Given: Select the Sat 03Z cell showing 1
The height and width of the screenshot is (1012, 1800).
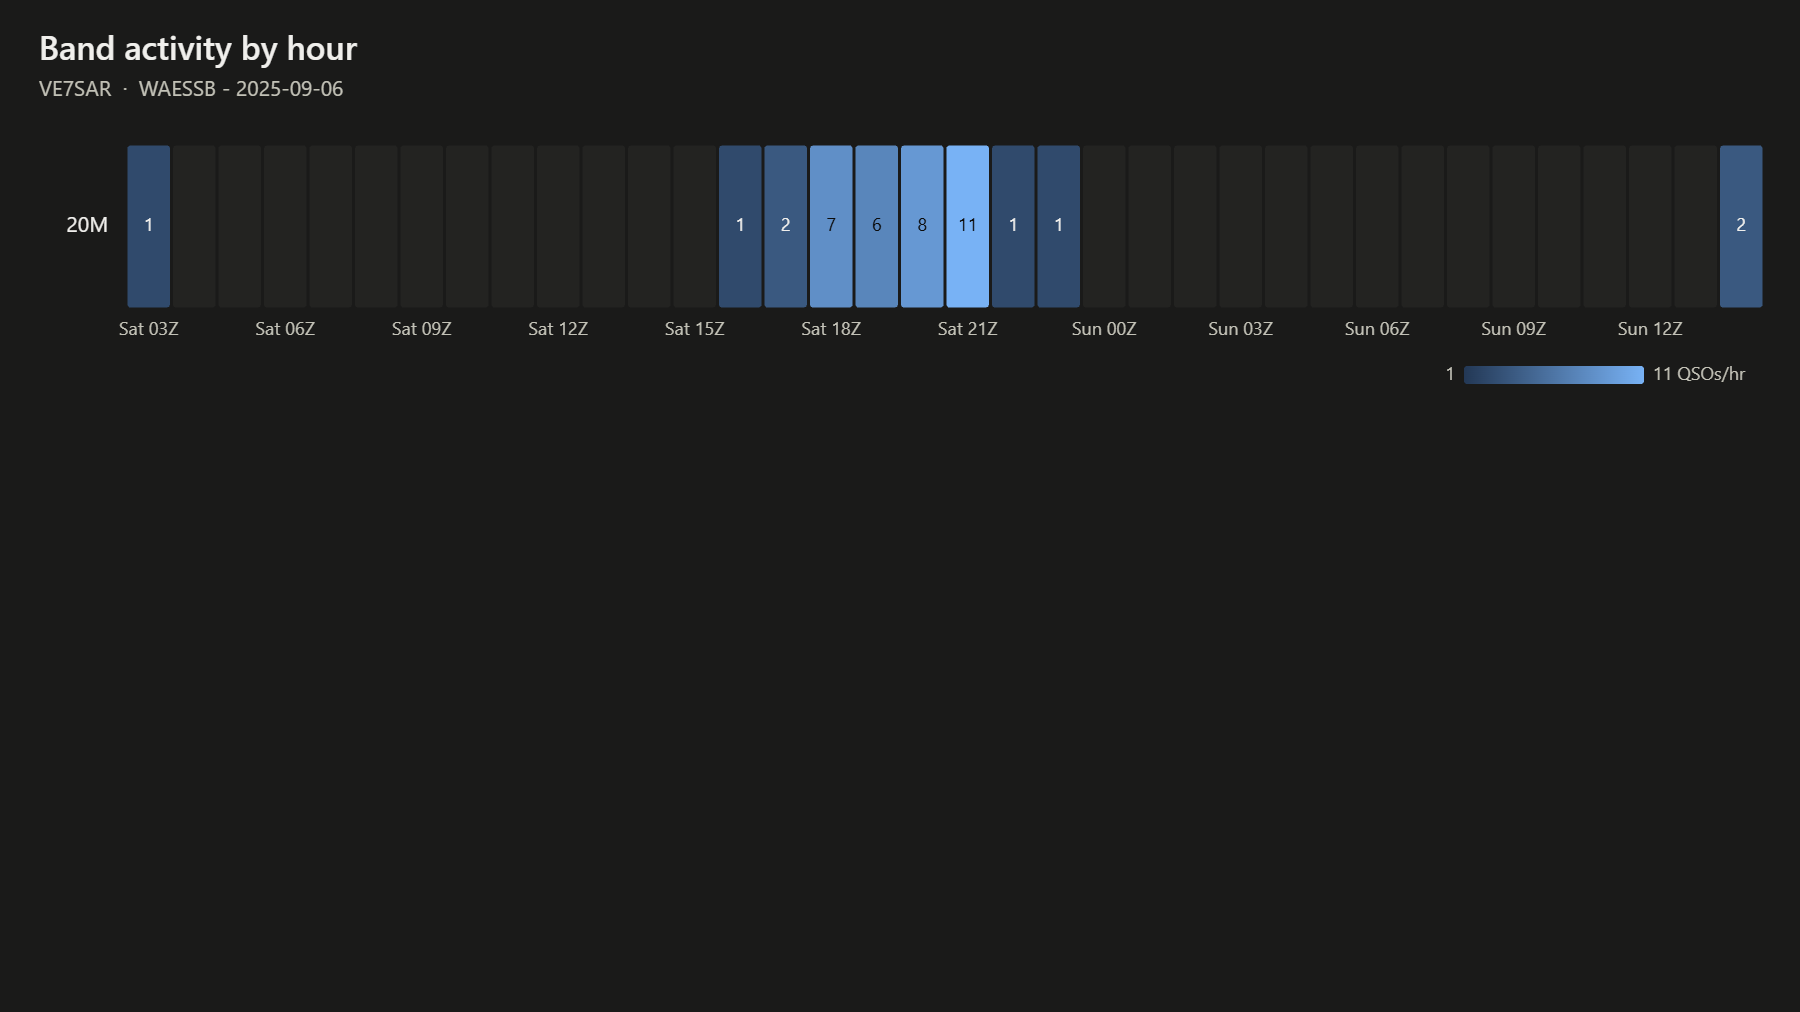Looking at the screenshot, I should pos(148,226).
